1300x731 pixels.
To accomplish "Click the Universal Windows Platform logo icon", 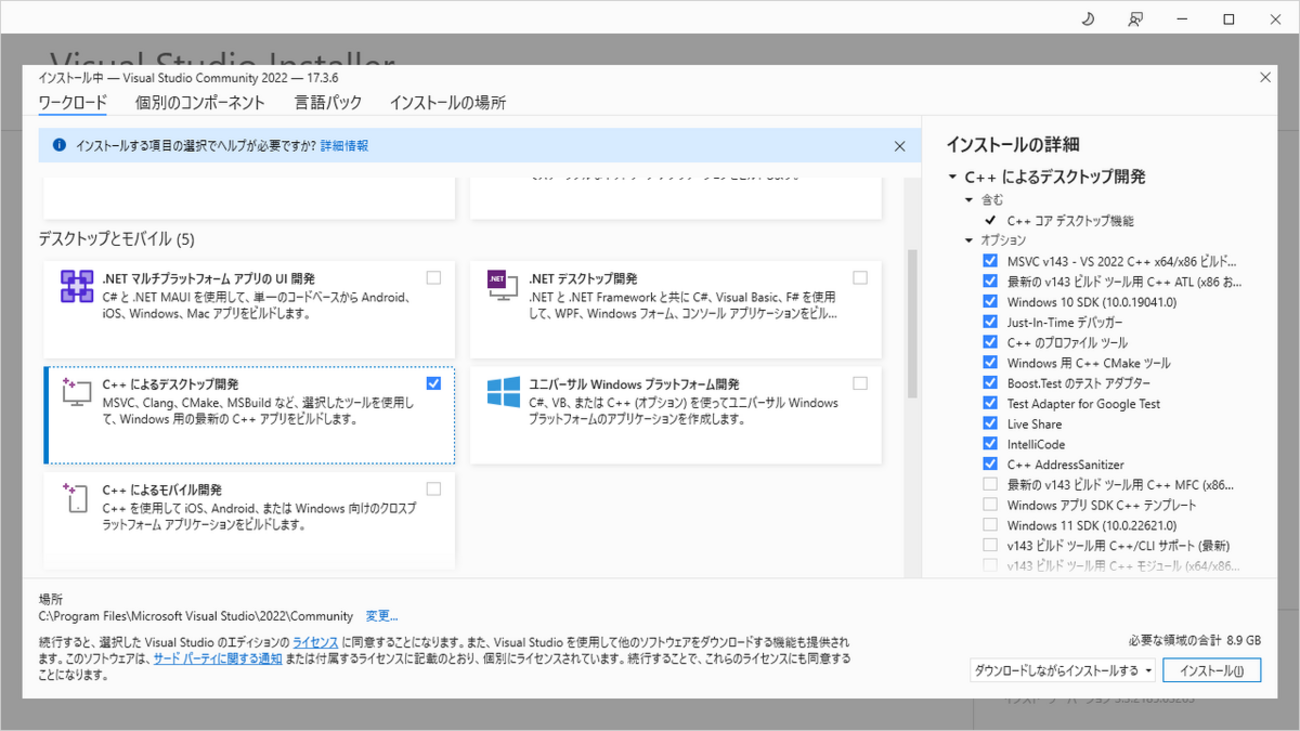I will [x=502, y=392].
